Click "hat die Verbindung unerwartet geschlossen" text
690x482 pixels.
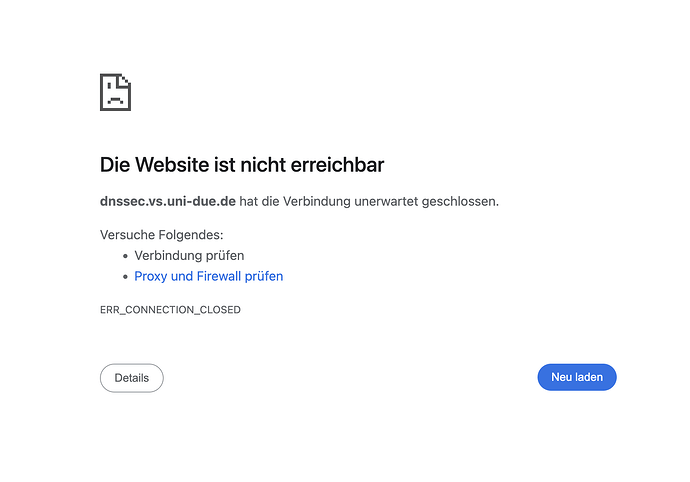click(369, 201)
